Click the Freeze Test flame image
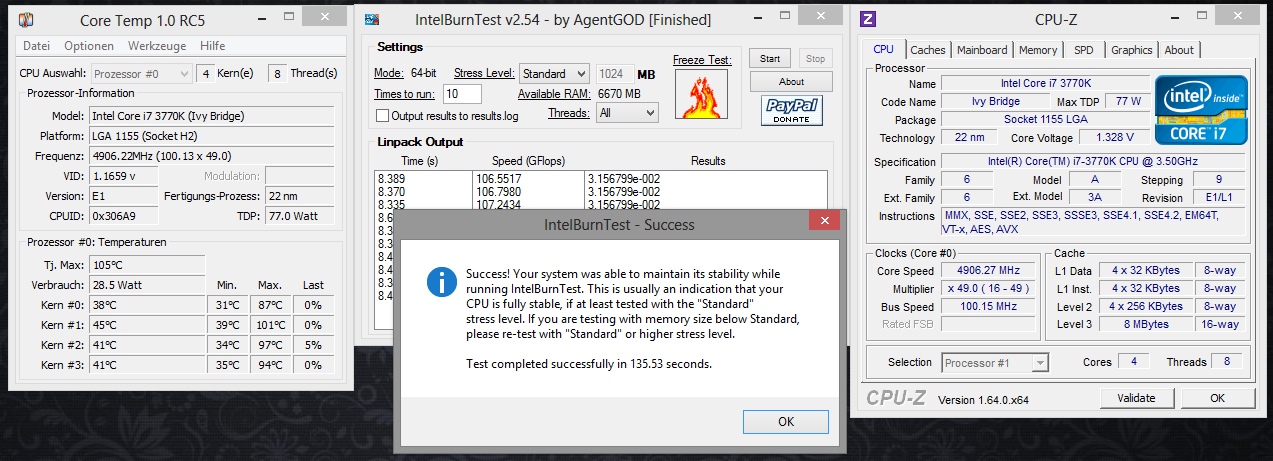Screen dimensions: 1273x461 coord(700,96)
